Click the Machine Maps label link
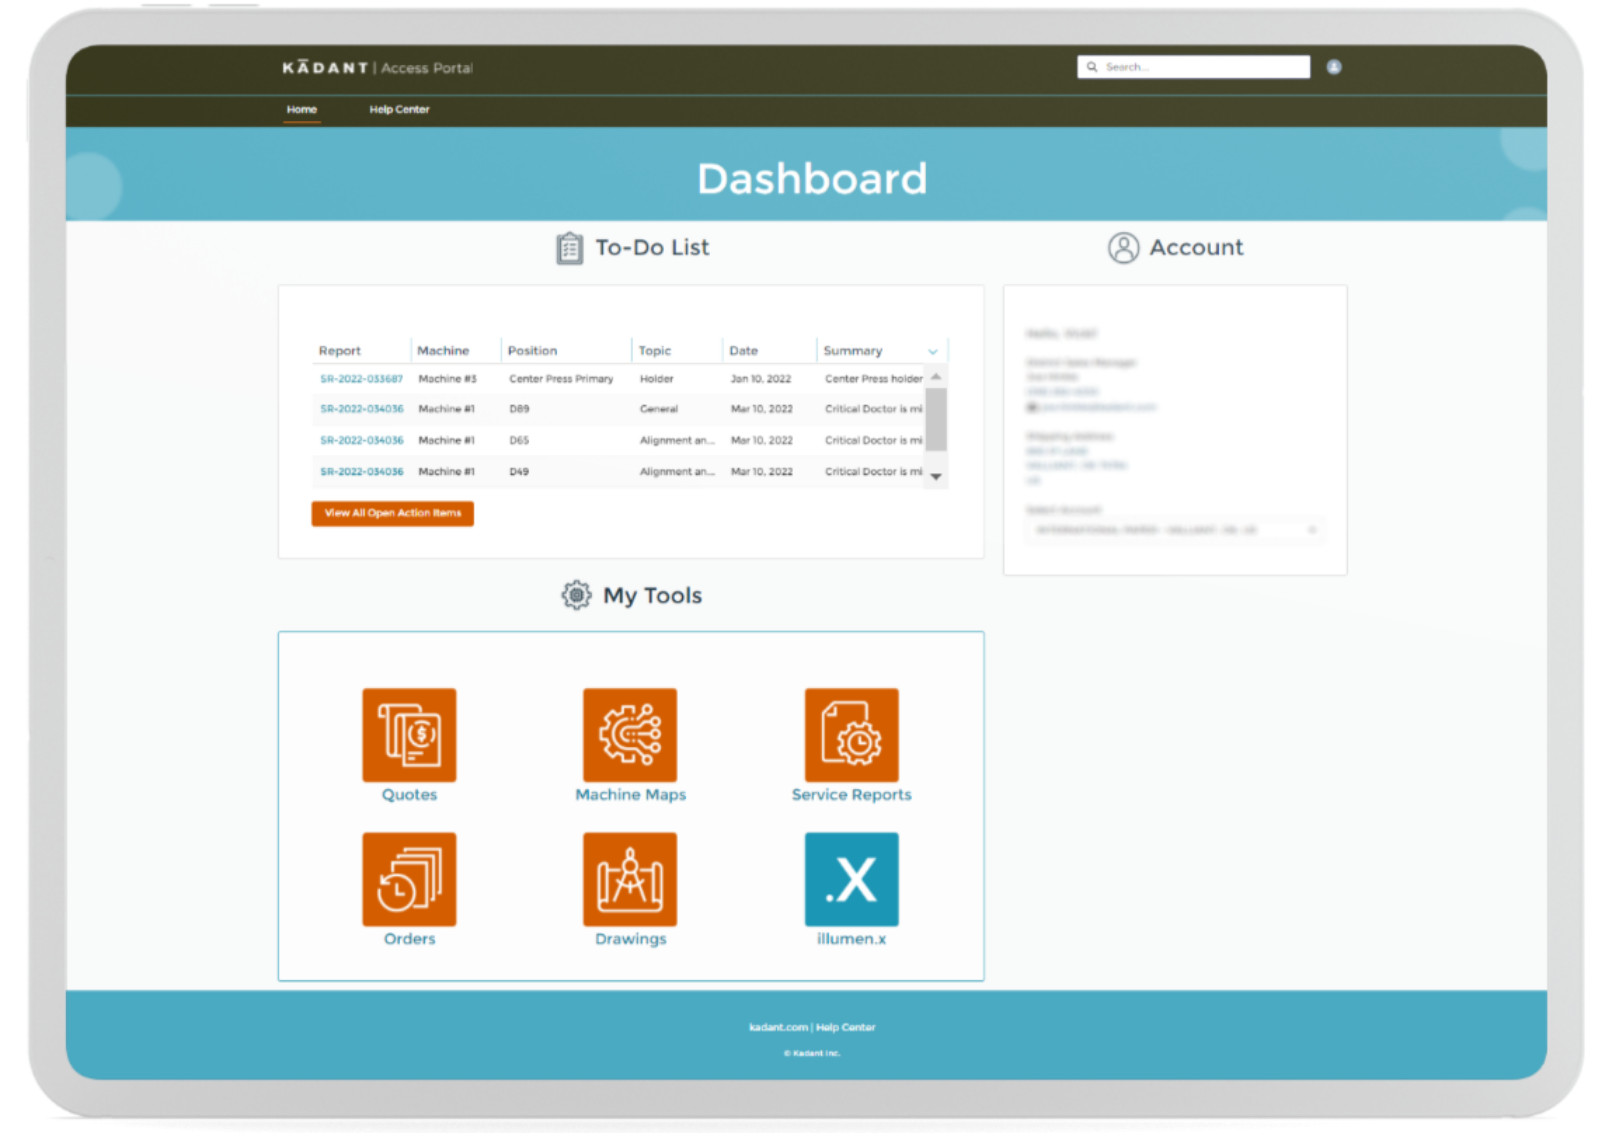1610x1139 pixels. click(630, 795)
